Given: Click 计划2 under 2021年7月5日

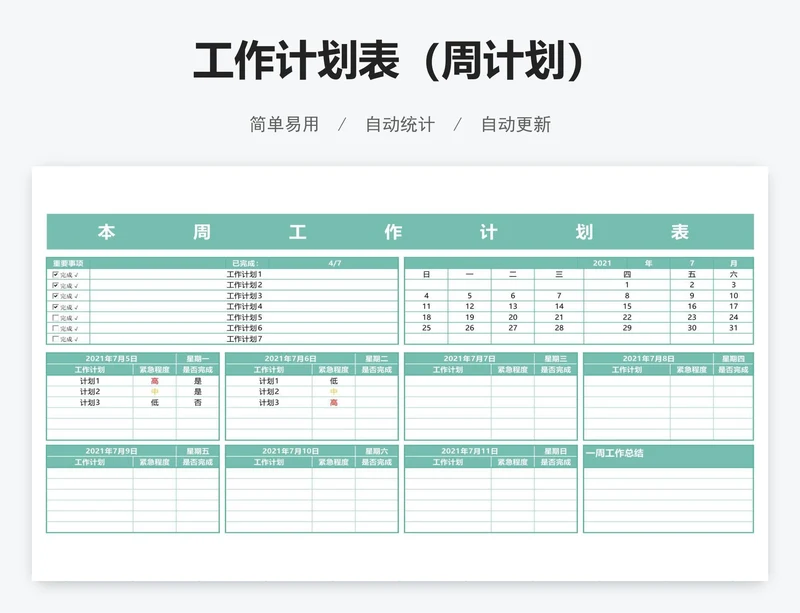Looking at the screenshot, I should [90, 391].
